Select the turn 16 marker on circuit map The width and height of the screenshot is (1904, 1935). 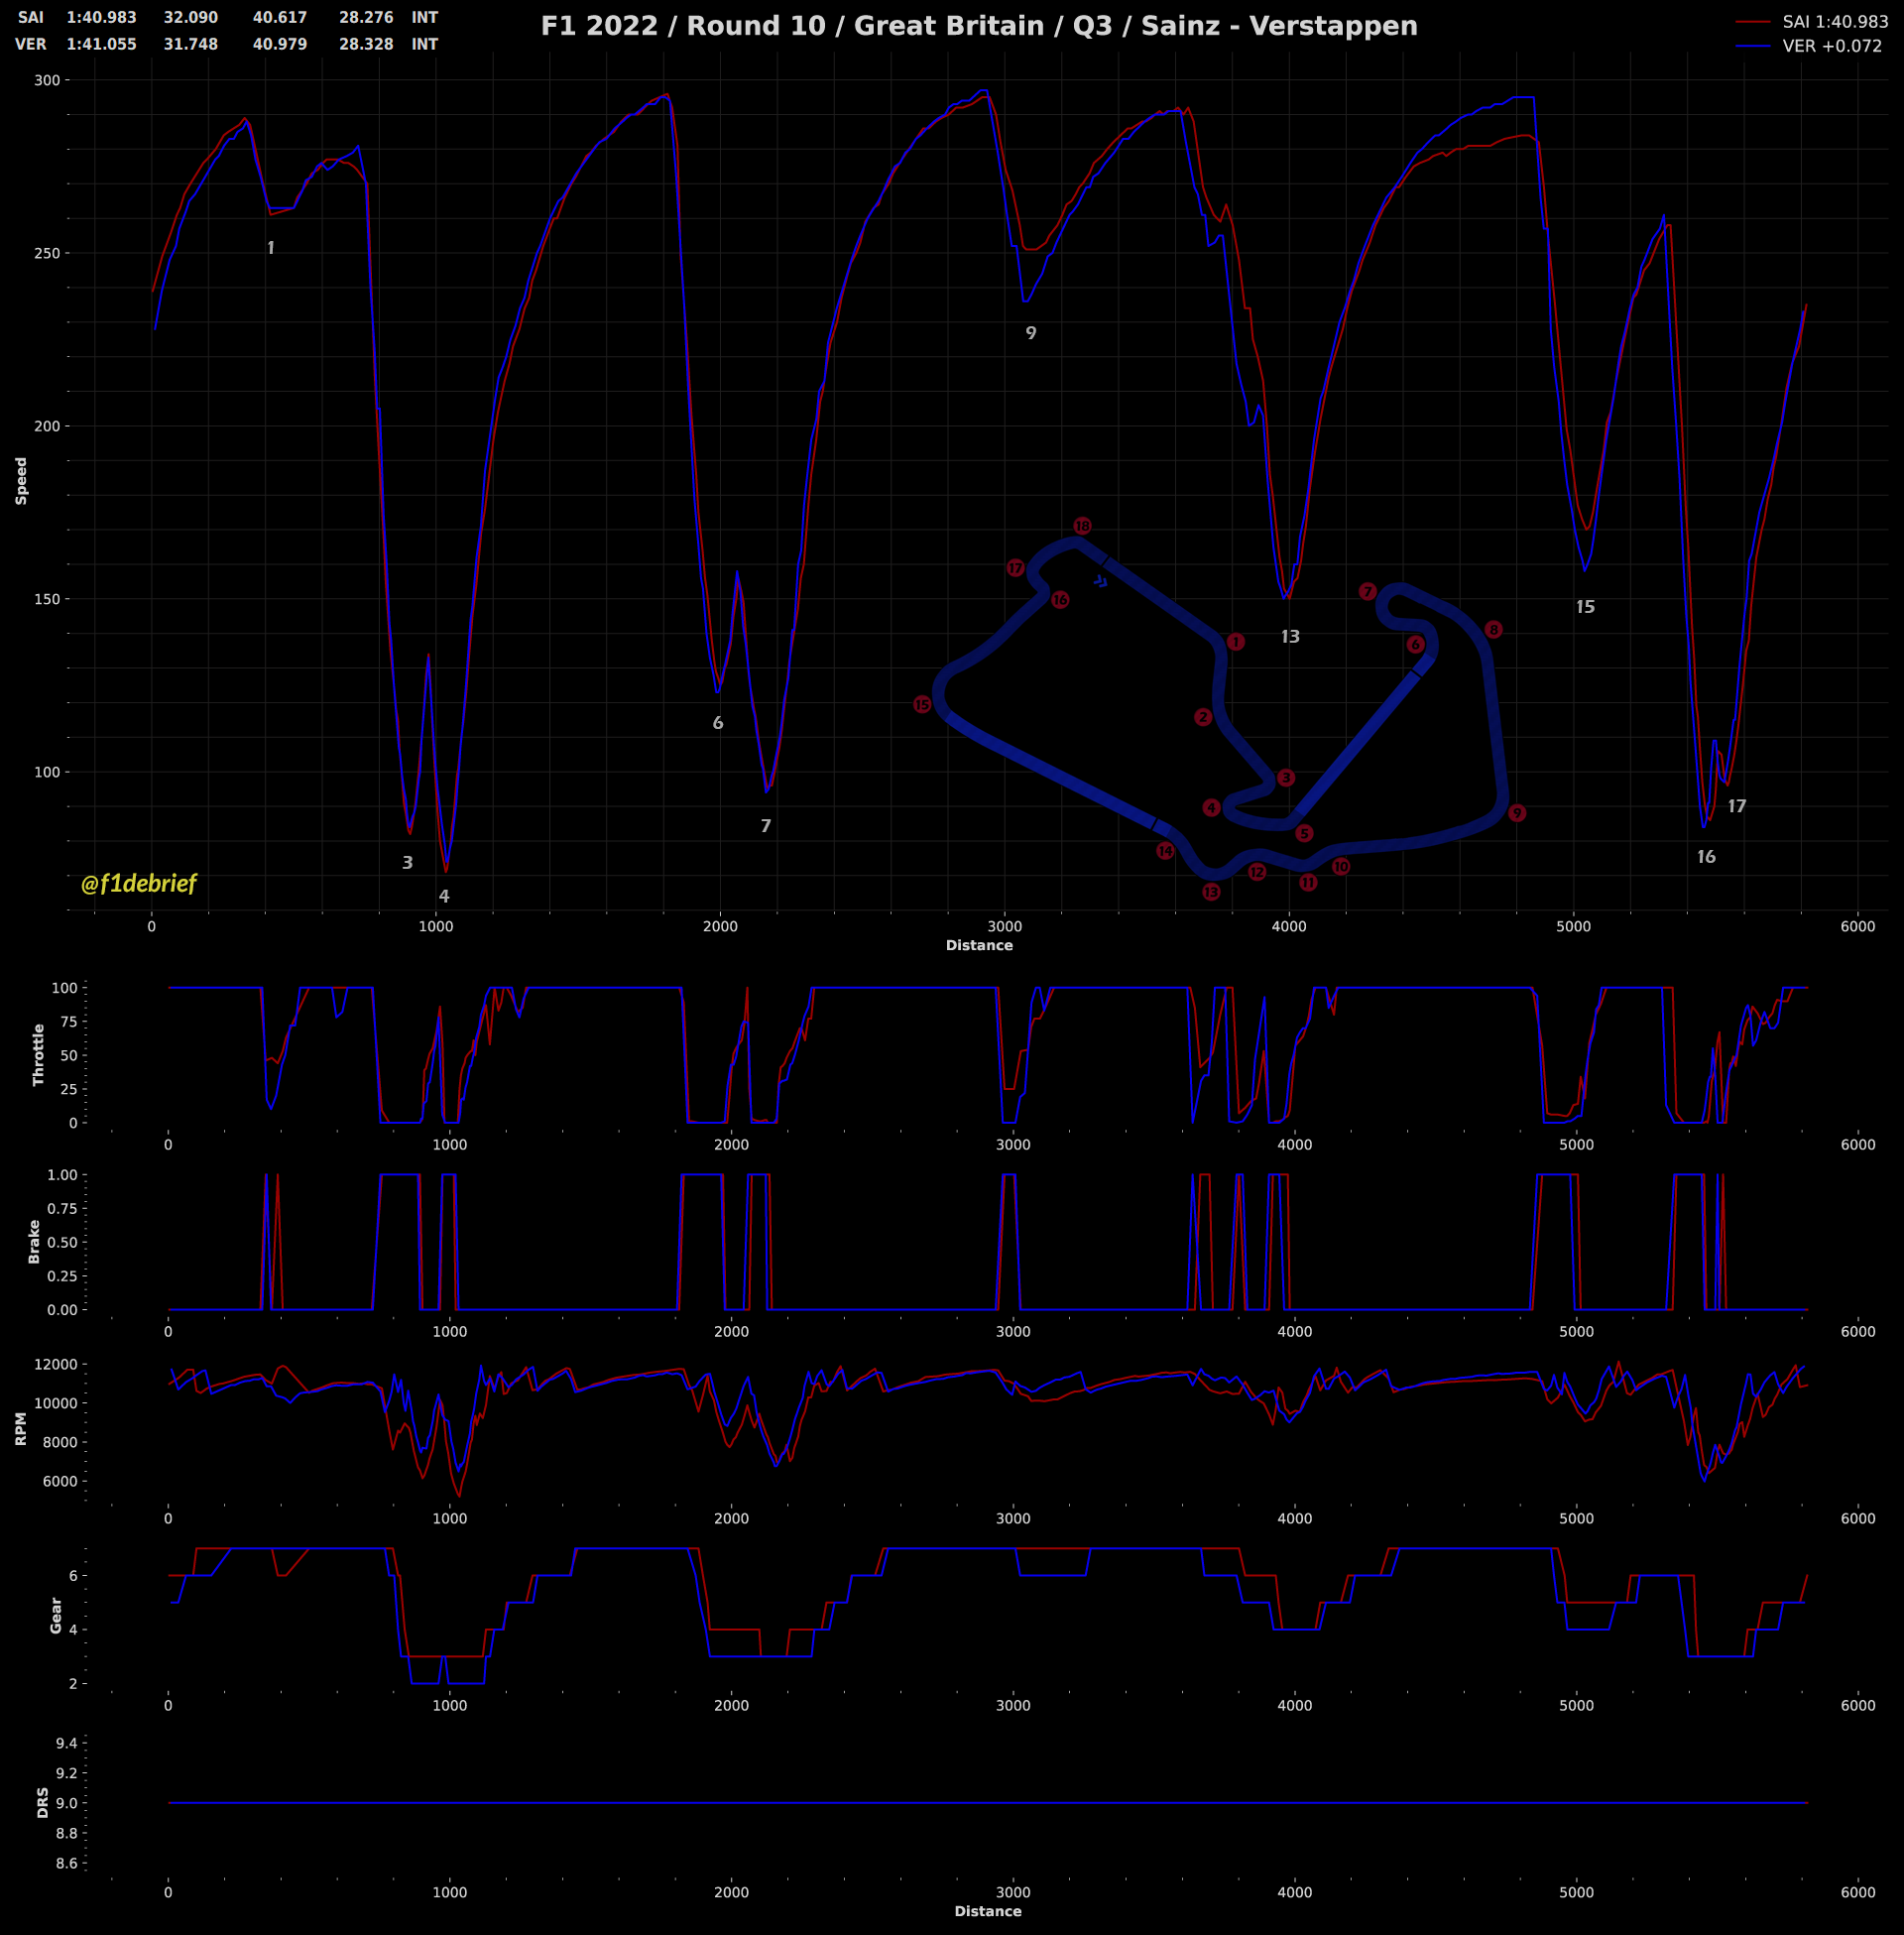(x=1060, y=600)
